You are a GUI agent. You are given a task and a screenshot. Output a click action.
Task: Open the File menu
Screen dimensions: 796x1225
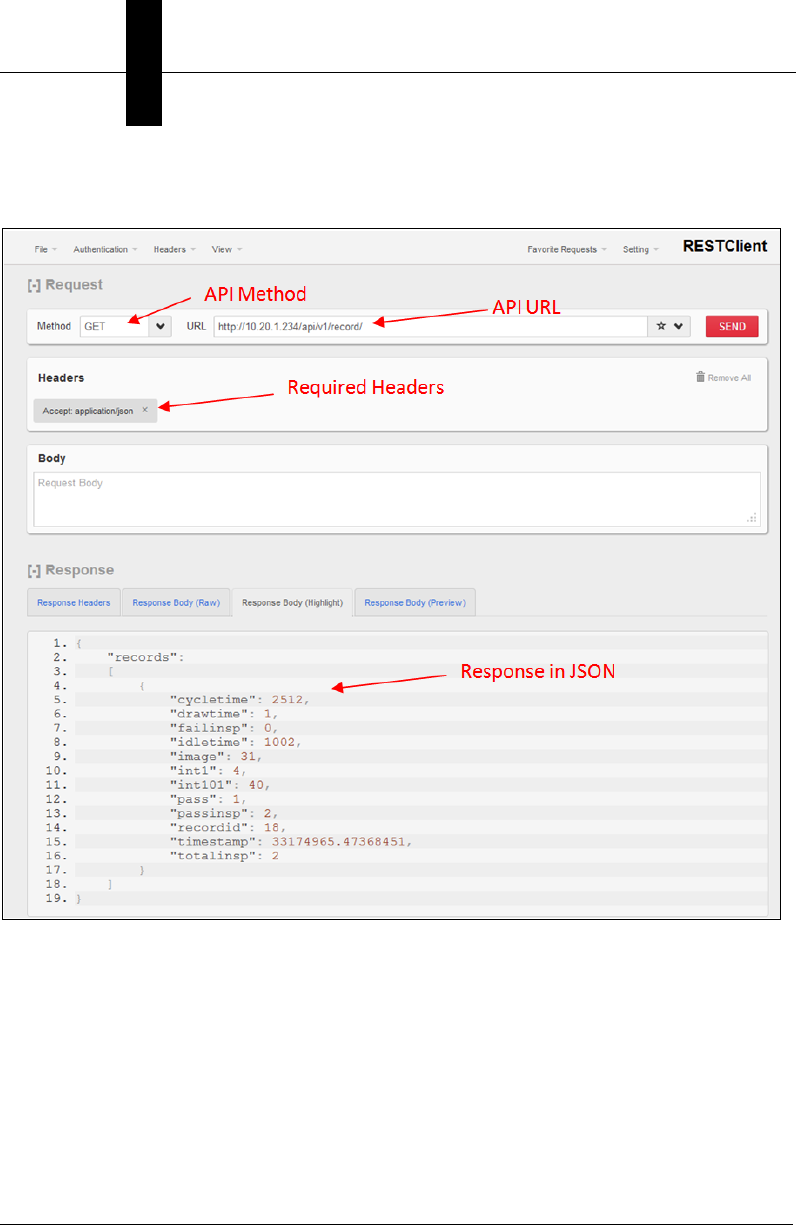[45, 249]
